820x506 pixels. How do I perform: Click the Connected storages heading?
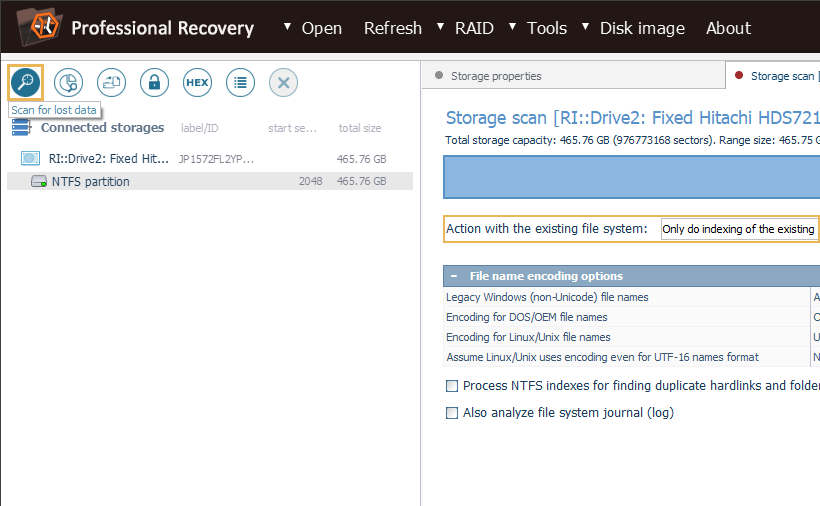(x=102, y=128)
